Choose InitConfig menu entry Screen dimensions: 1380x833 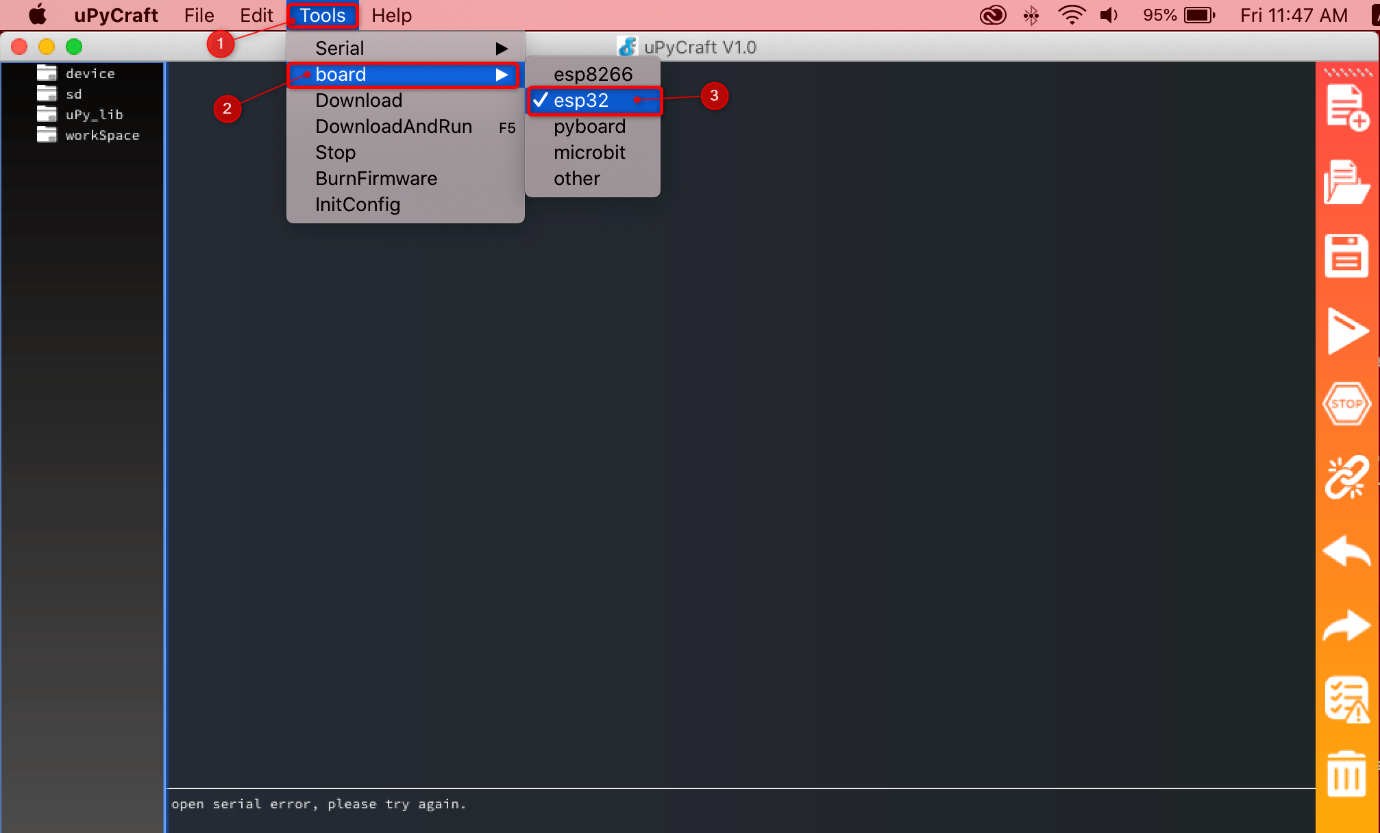[x=405, y=205]
